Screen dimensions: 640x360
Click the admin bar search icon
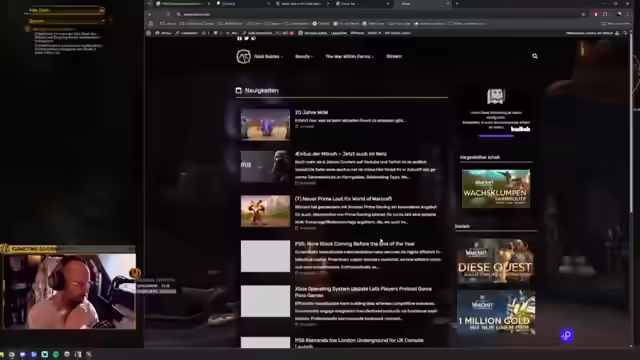pyautogui.click(x=625, y=33)
